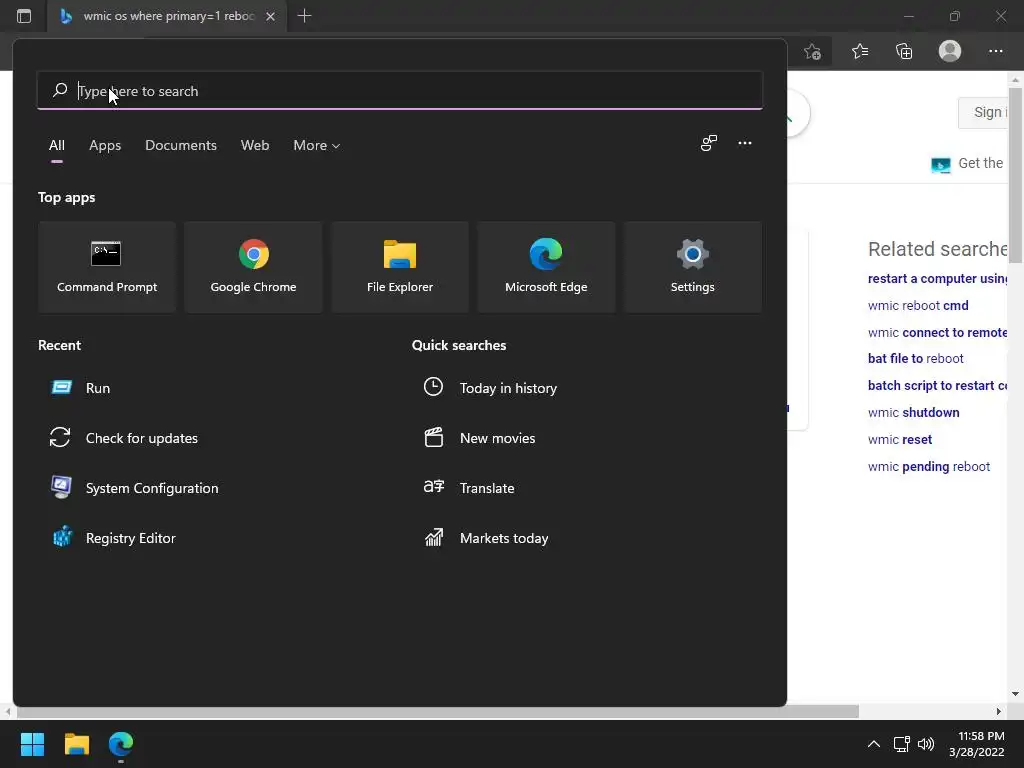
Task: Switch to Apps search filter tab
Action: point(105,145)
